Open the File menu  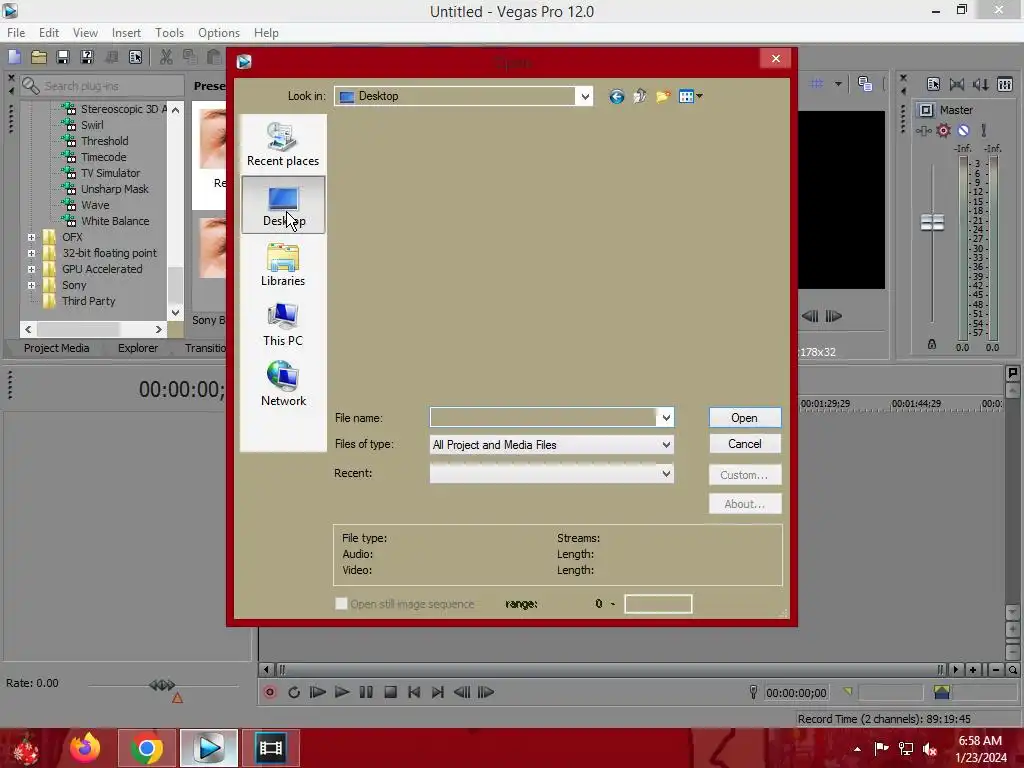click(16, 33)
